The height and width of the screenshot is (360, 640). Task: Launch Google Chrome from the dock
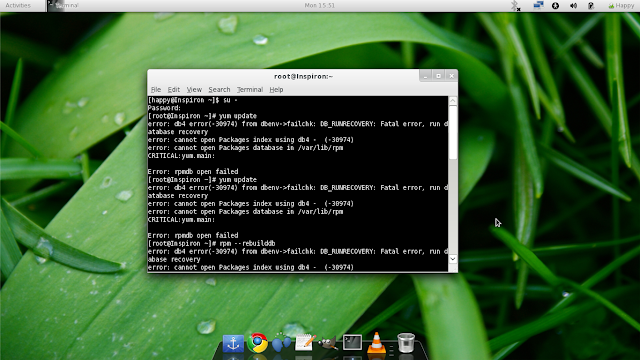(257, 342)
